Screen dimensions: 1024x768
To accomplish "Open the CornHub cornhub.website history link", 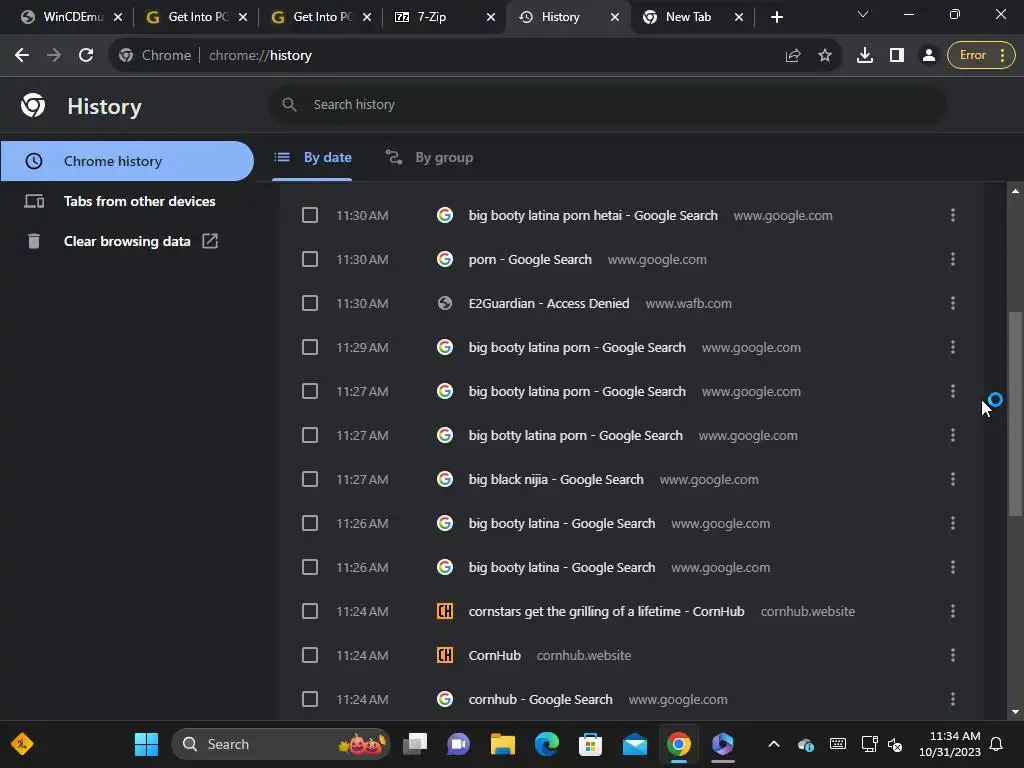I will click(x=494, y=655).
